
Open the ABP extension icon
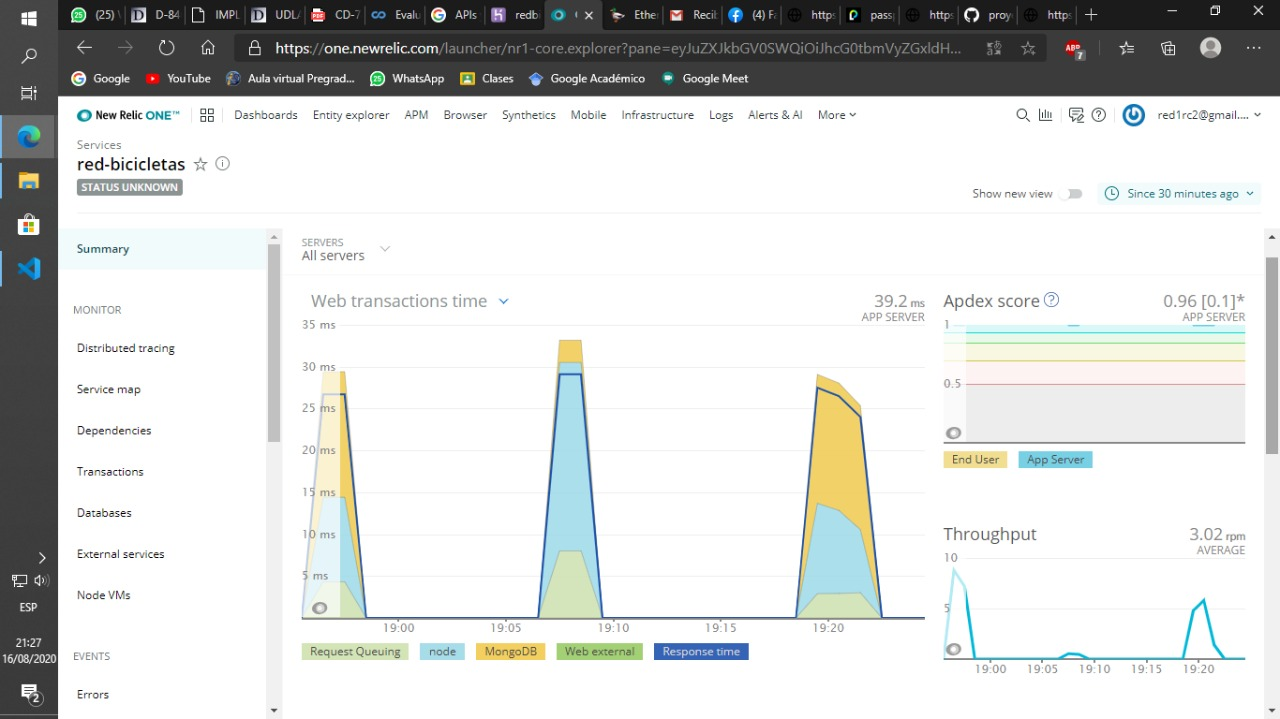click(1074, 48)
